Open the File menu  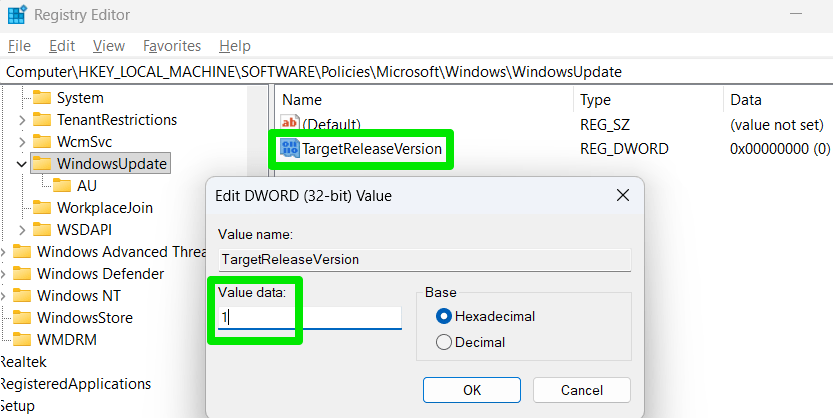point(20,46)
